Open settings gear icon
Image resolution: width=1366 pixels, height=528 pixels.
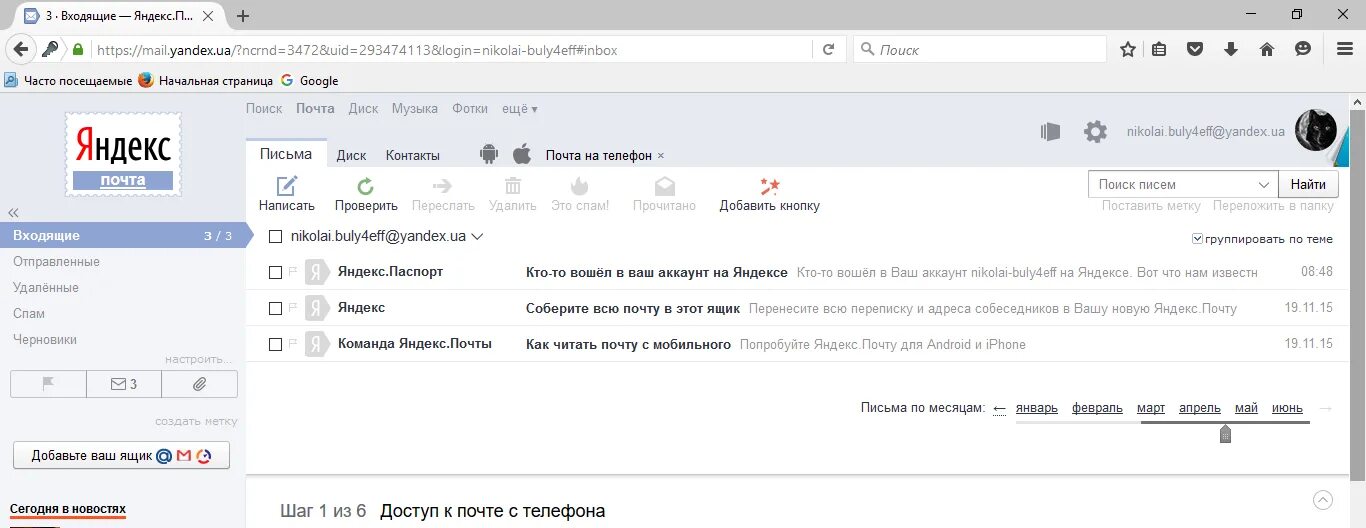(x=1095, y=132)
